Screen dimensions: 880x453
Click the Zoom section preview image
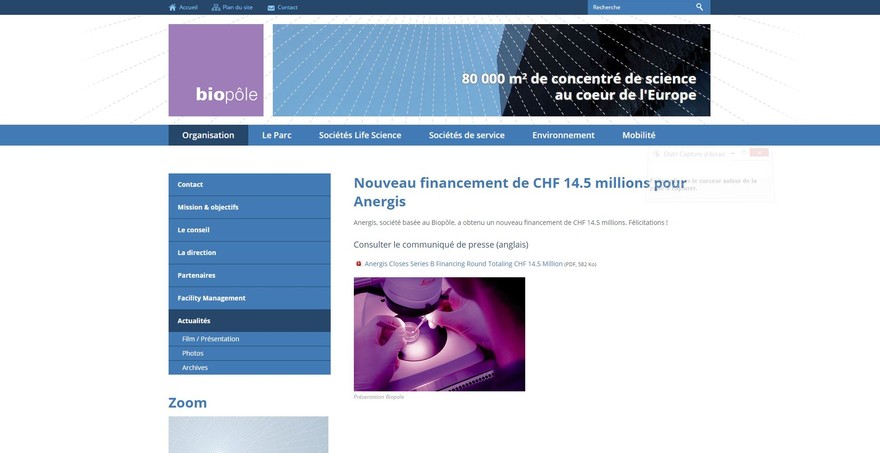(x=249, y=434)
